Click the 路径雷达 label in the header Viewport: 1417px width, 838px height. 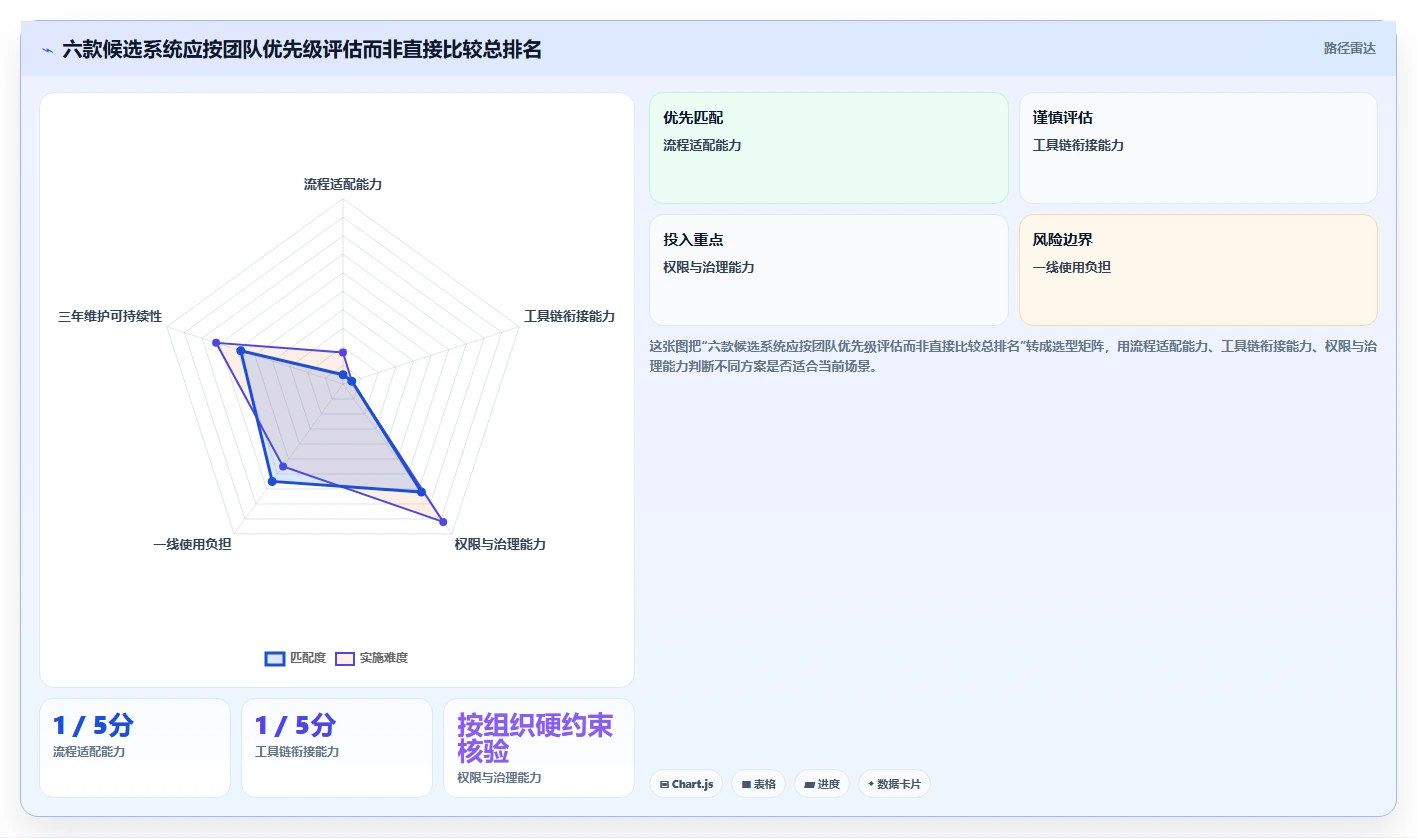coord(1349,48)
